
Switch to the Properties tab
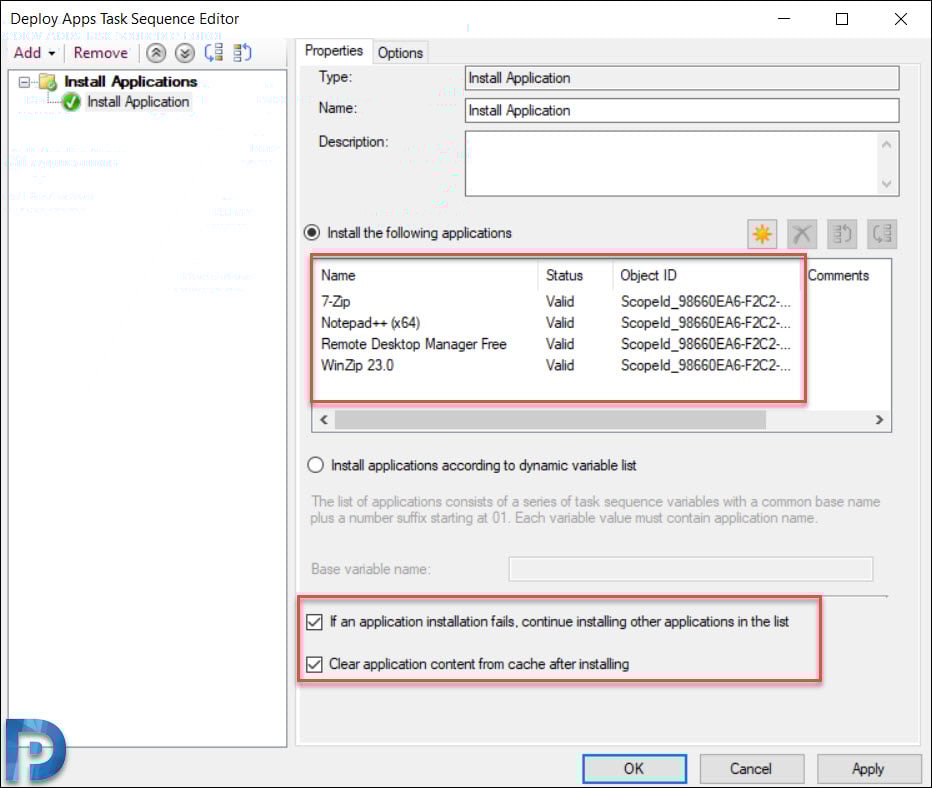click(333, 51)
